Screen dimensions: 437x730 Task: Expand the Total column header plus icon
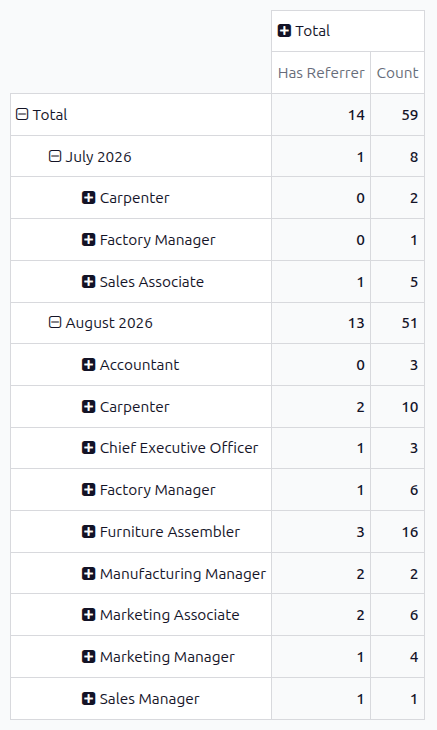[x=284, y=31]
